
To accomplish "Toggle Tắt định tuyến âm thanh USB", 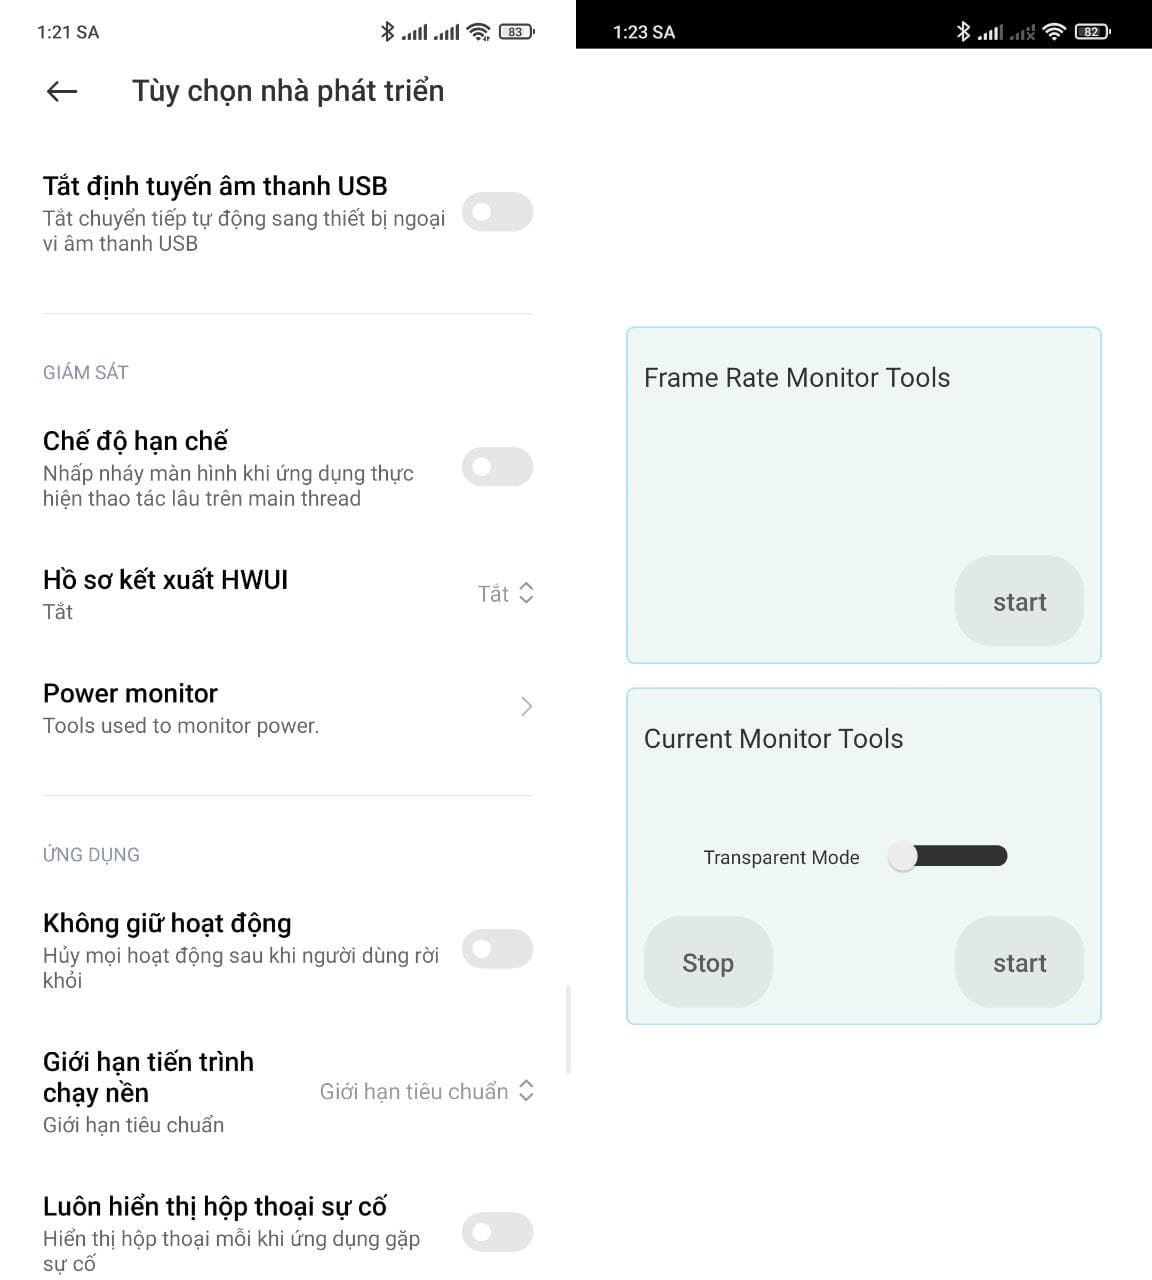I will point(497,212).
